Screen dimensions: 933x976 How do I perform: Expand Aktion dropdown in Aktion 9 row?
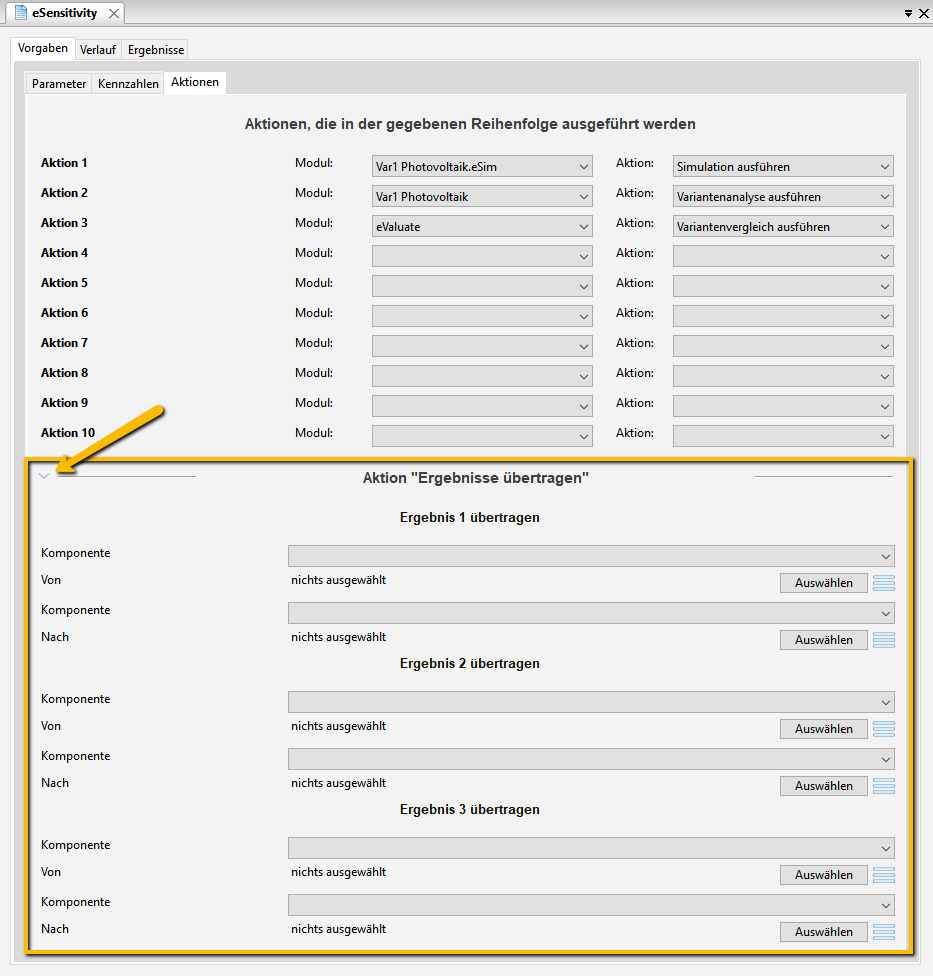tap(783, 406)
